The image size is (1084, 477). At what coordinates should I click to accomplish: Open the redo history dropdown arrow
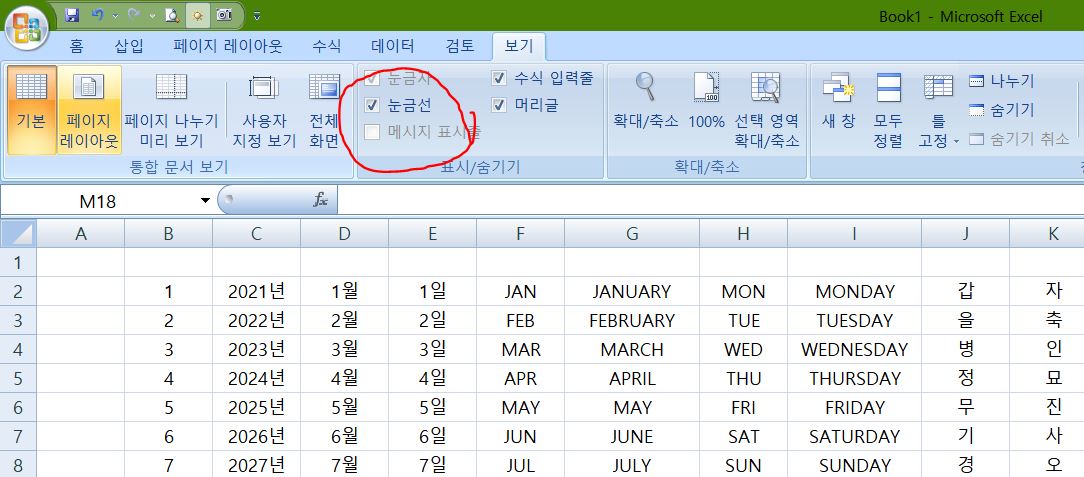(151, 15)
